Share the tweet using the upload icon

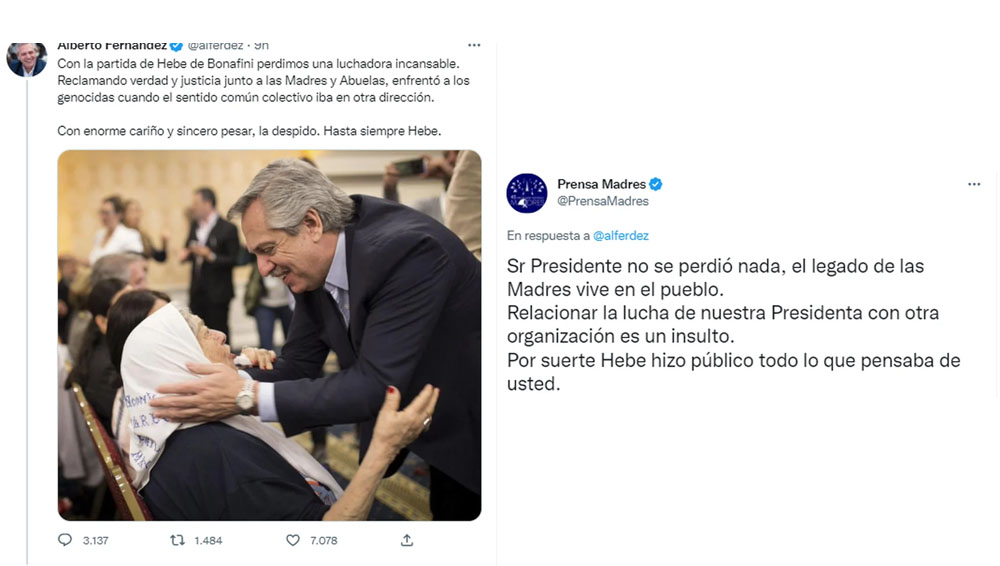[407, 540]
